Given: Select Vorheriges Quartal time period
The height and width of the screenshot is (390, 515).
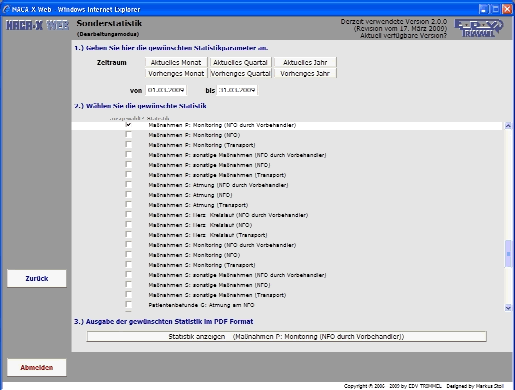Looking at the screenshot, I should pos(240,73).
